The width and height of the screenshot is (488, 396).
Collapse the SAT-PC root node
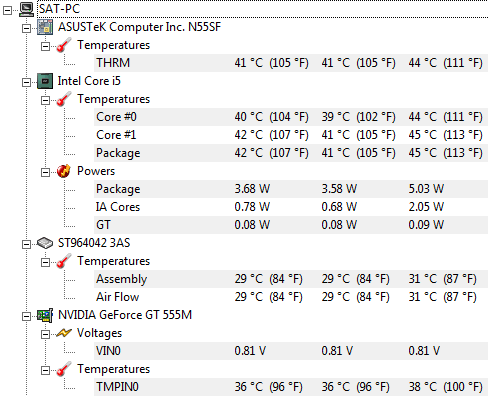click(7, 10)
